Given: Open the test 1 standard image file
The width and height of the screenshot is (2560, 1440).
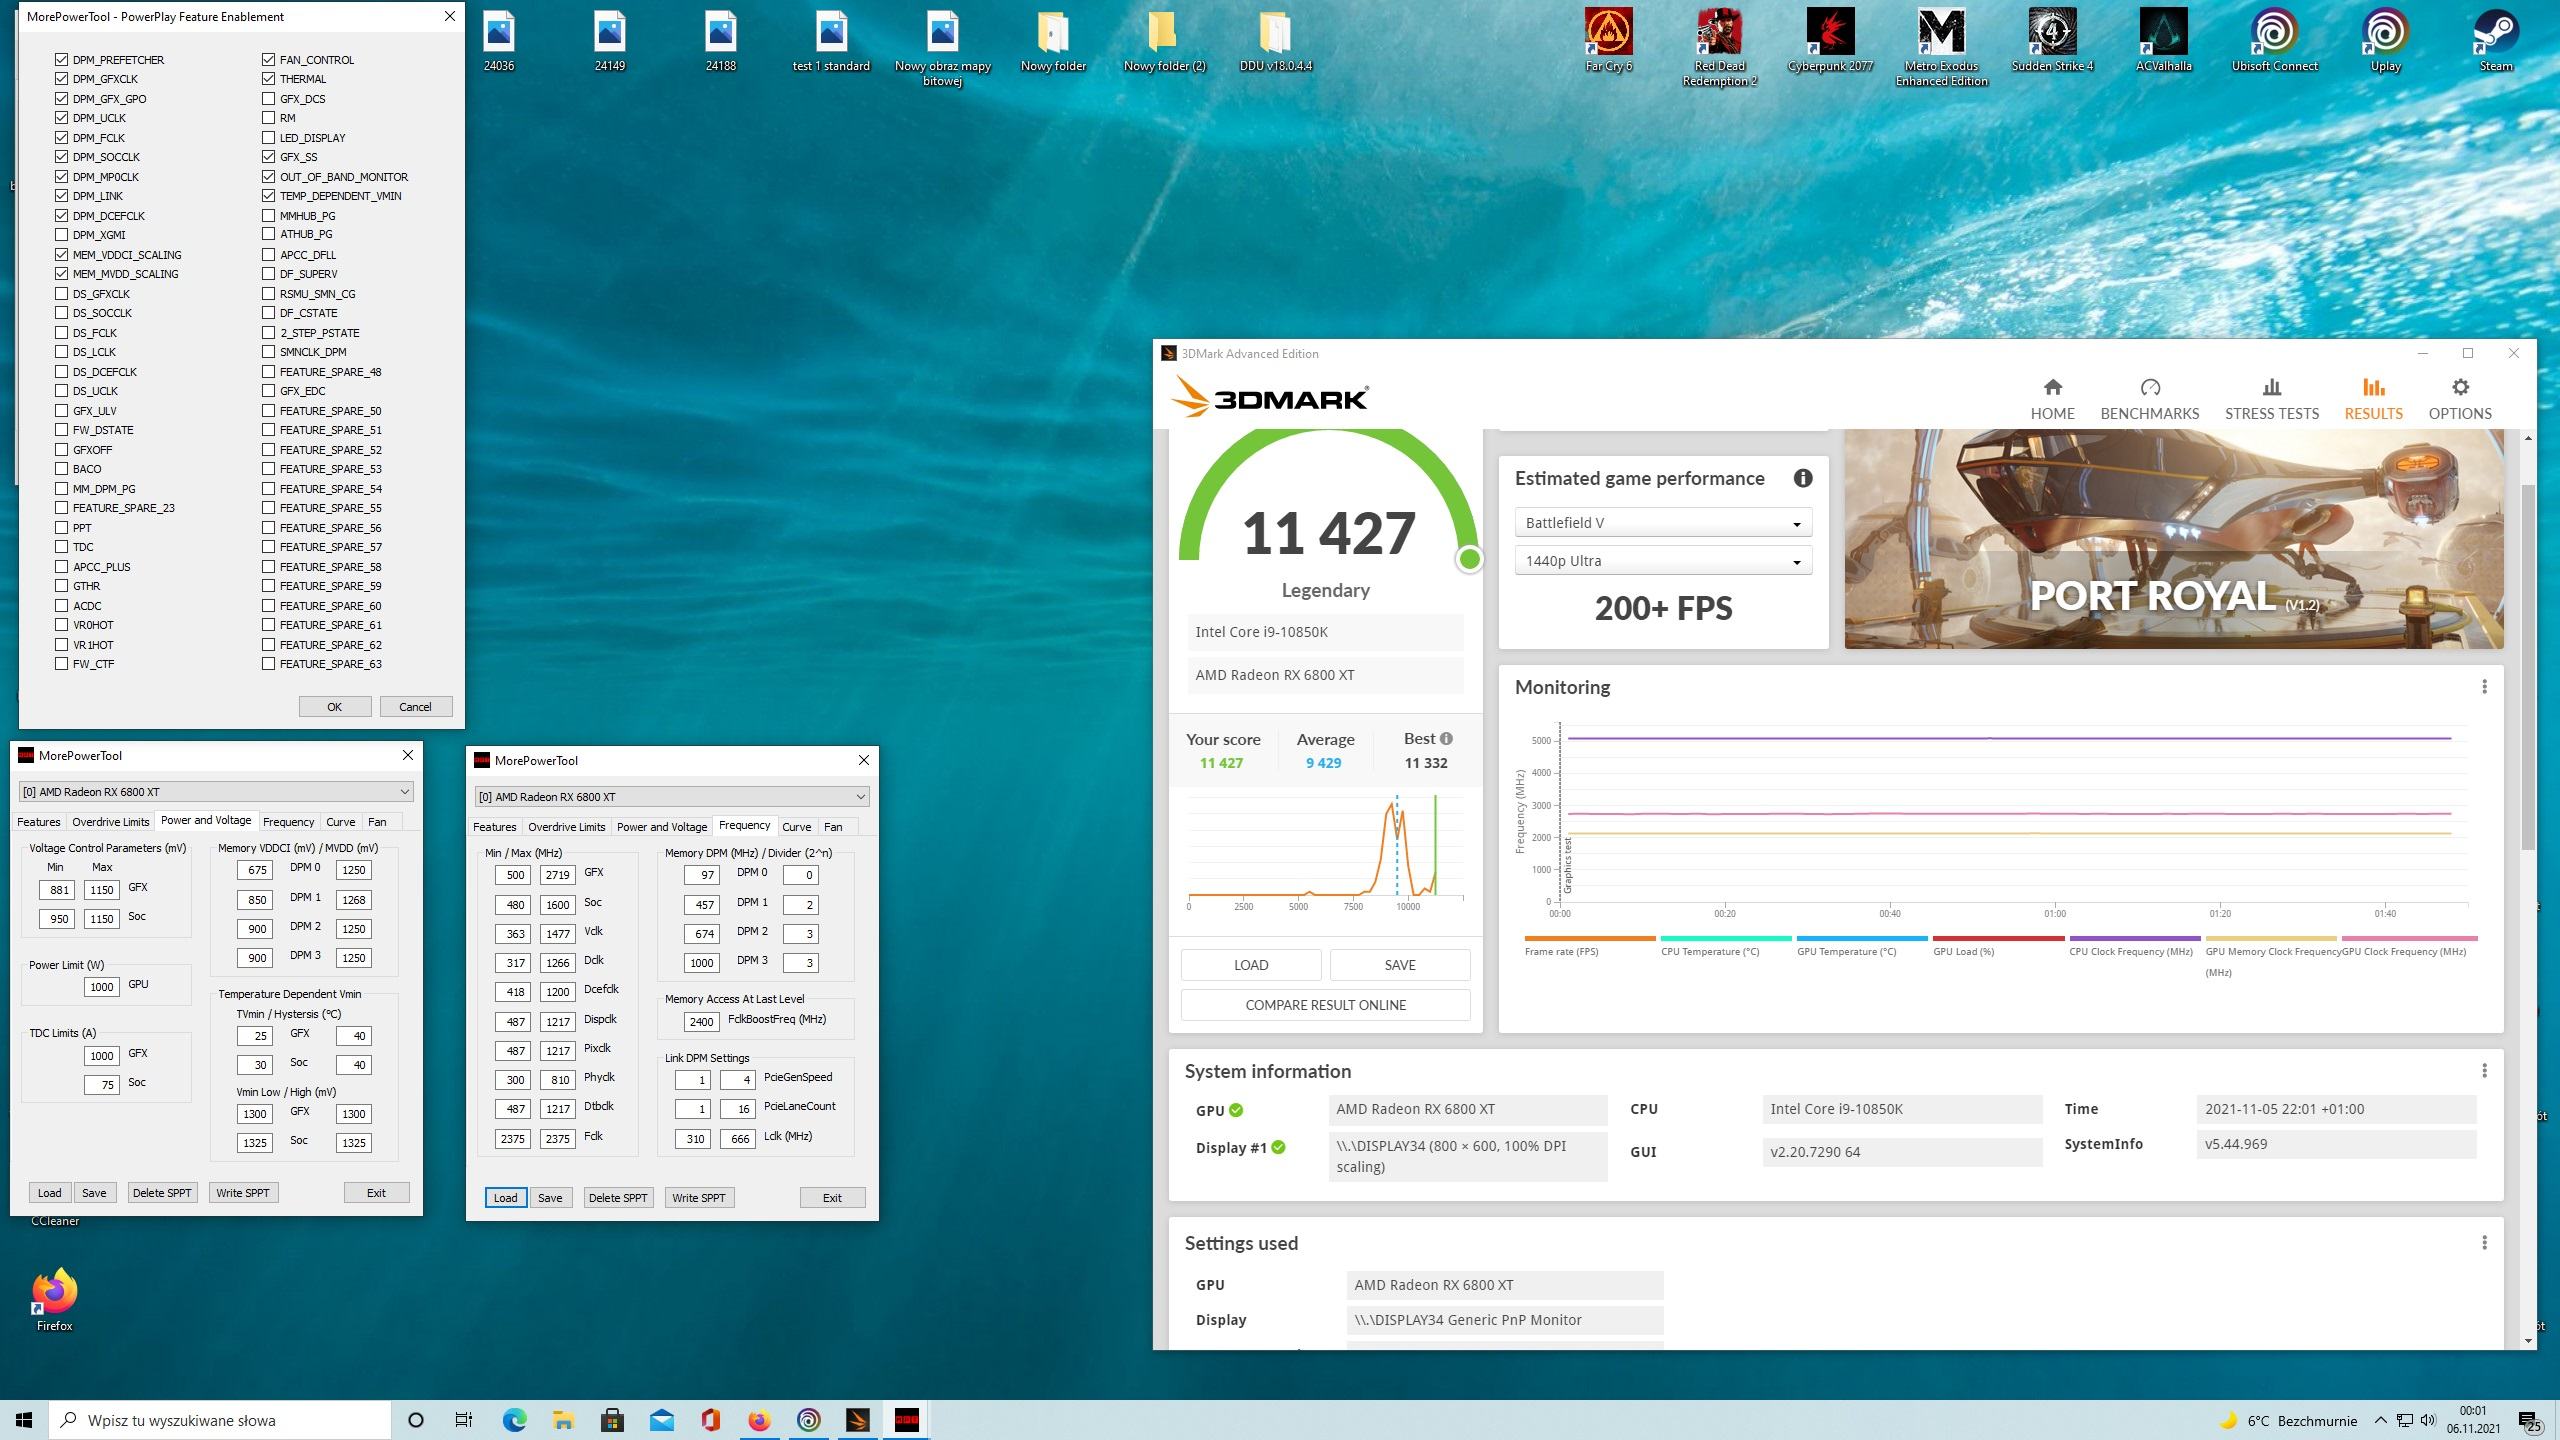Looking at the screenshot, I should 831,40.
